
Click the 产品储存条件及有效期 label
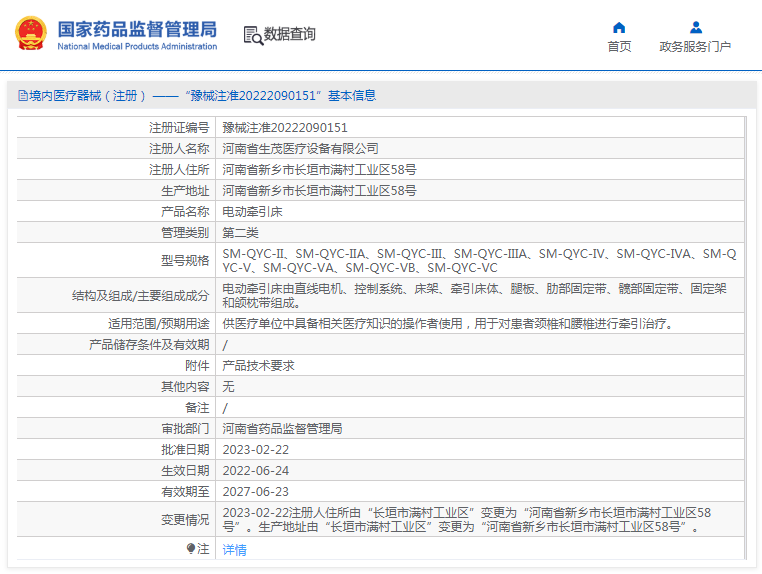[149, 345]
